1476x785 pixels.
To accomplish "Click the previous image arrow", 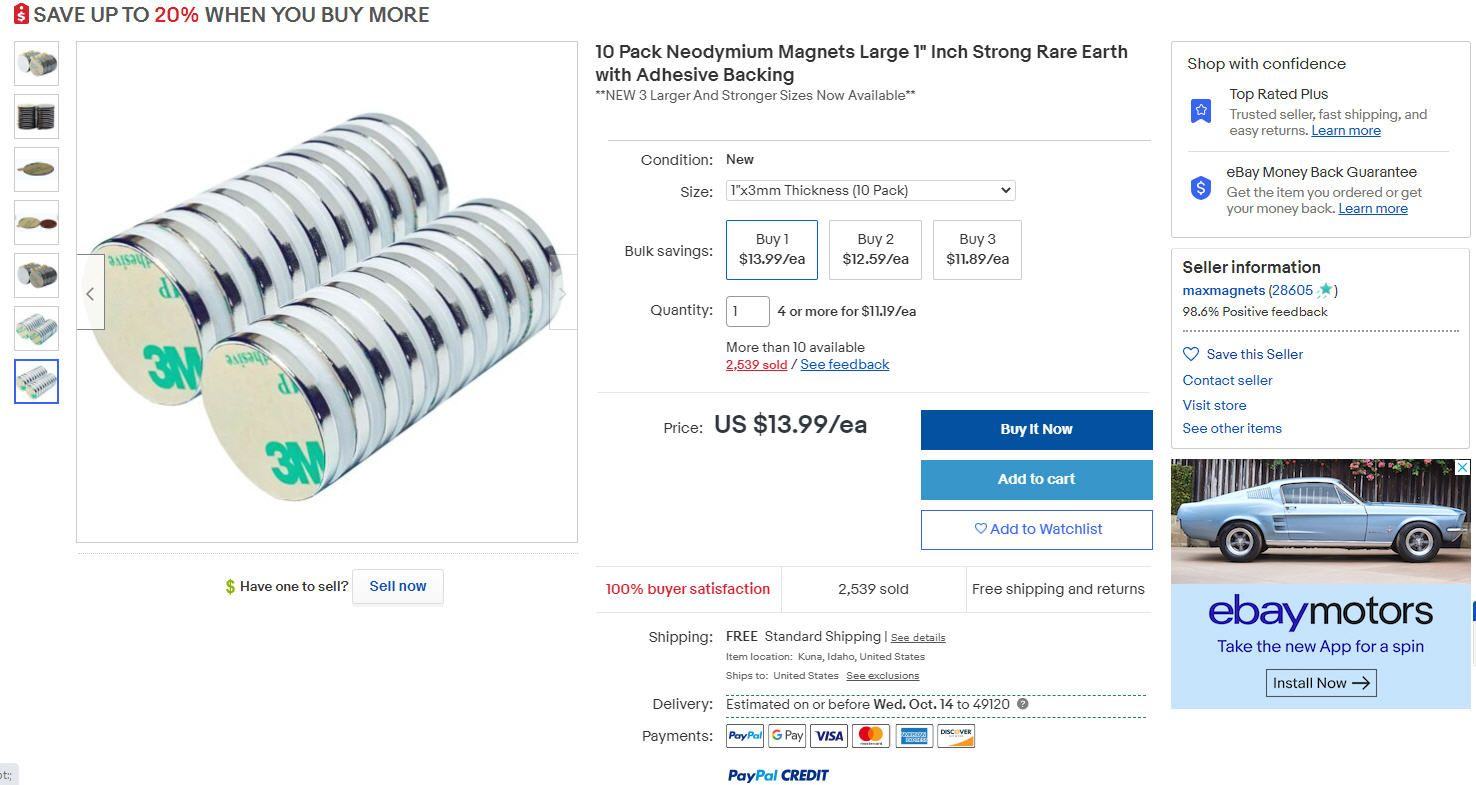I will click(x=90, y=293).
